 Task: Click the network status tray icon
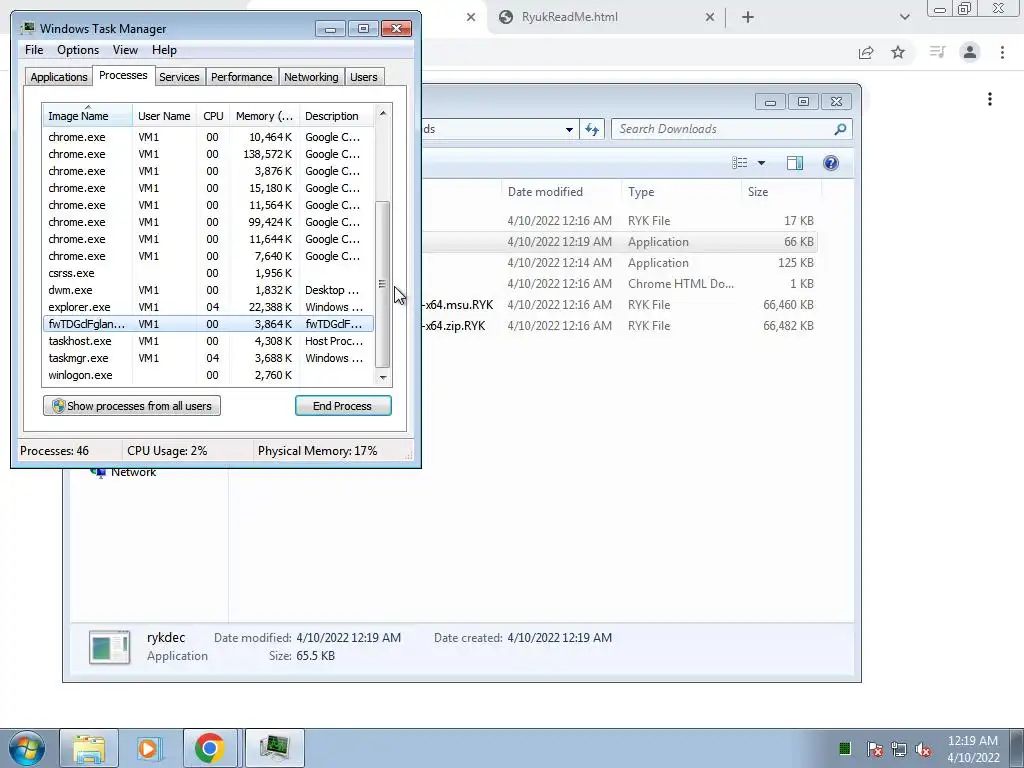point(899,749)
